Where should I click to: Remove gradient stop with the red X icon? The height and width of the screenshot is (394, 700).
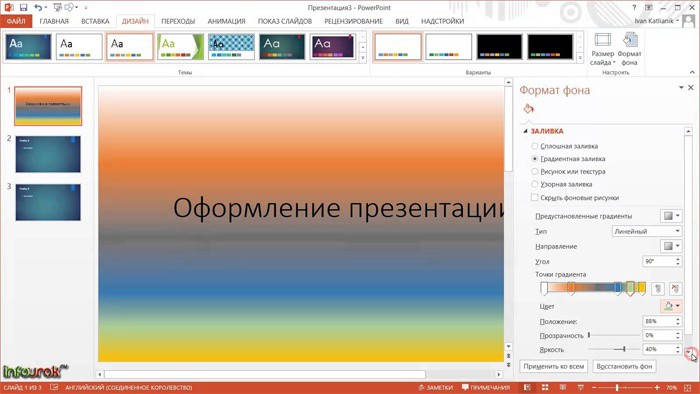coord(675,289)
